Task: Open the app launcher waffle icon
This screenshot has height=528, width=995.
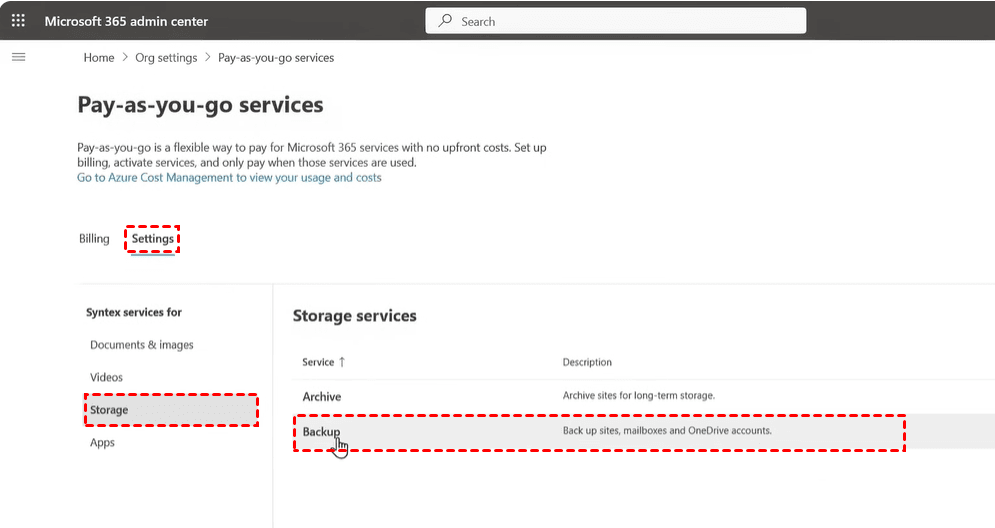Action: [x=18, y=21]
